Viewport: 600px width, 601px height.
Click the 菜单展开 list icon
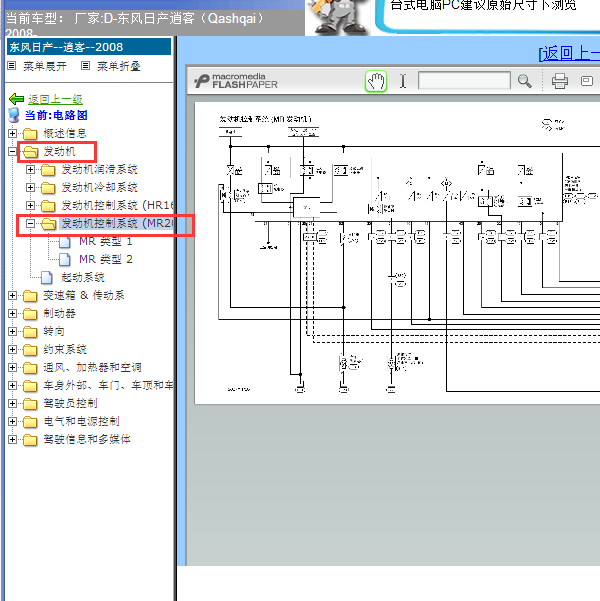click(x=12, y=66)
